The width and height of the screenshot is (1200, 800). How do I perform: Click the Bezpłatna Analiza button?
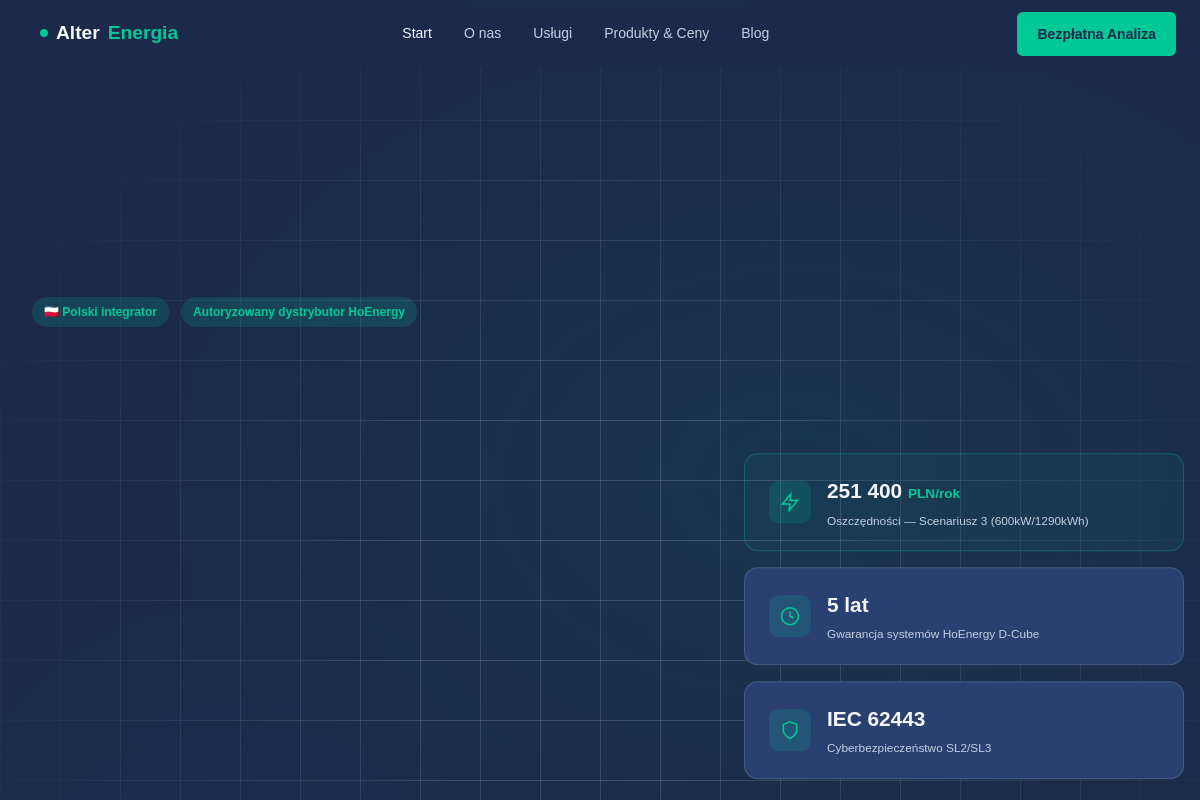(1096, 34)
